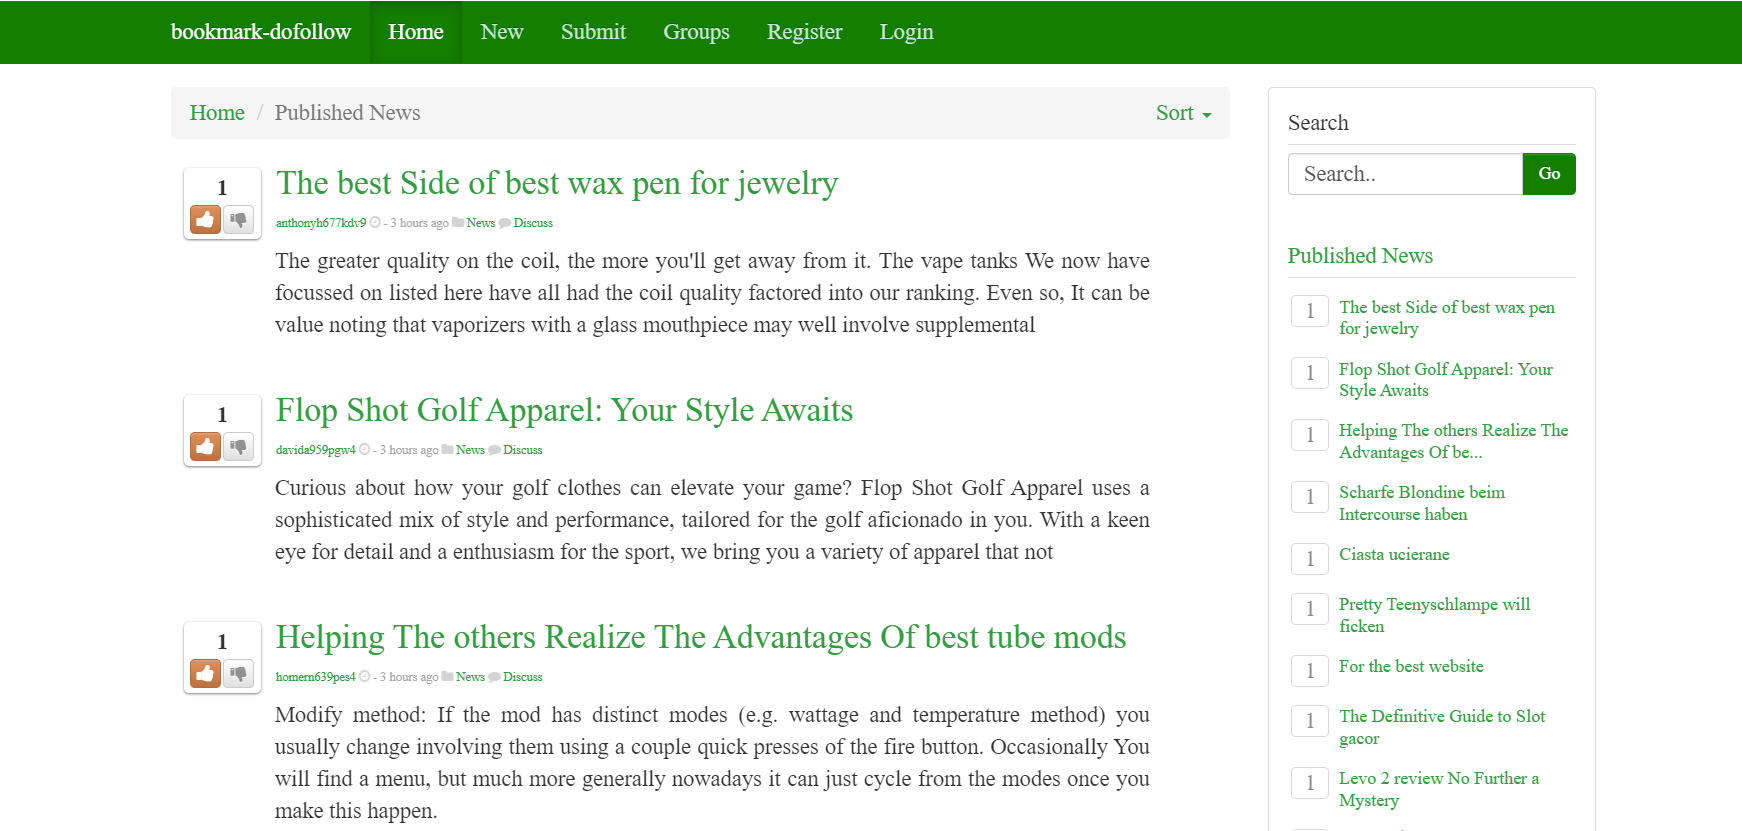Click the Login link in navbar
The image size is (1742, 831).
tap(906, 32)
